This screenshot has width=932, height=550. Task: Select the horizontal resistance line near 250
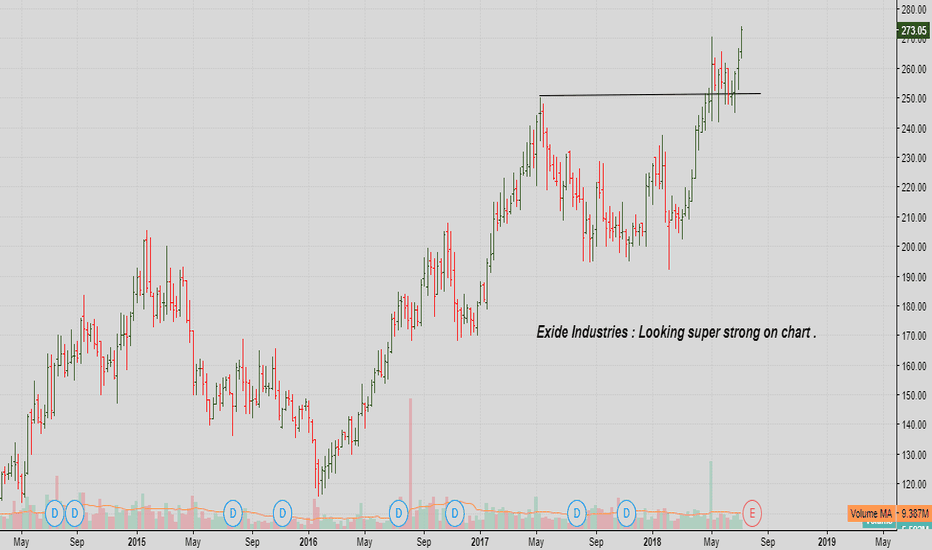point(650,94)
